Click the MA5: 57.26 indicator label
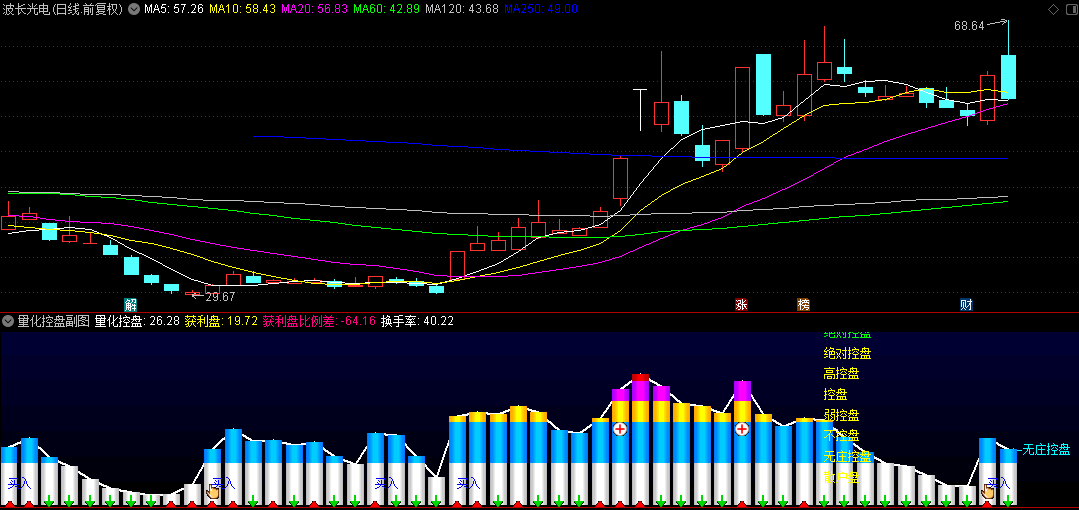This screenshot has width=1079, height=510. [174, 10]
